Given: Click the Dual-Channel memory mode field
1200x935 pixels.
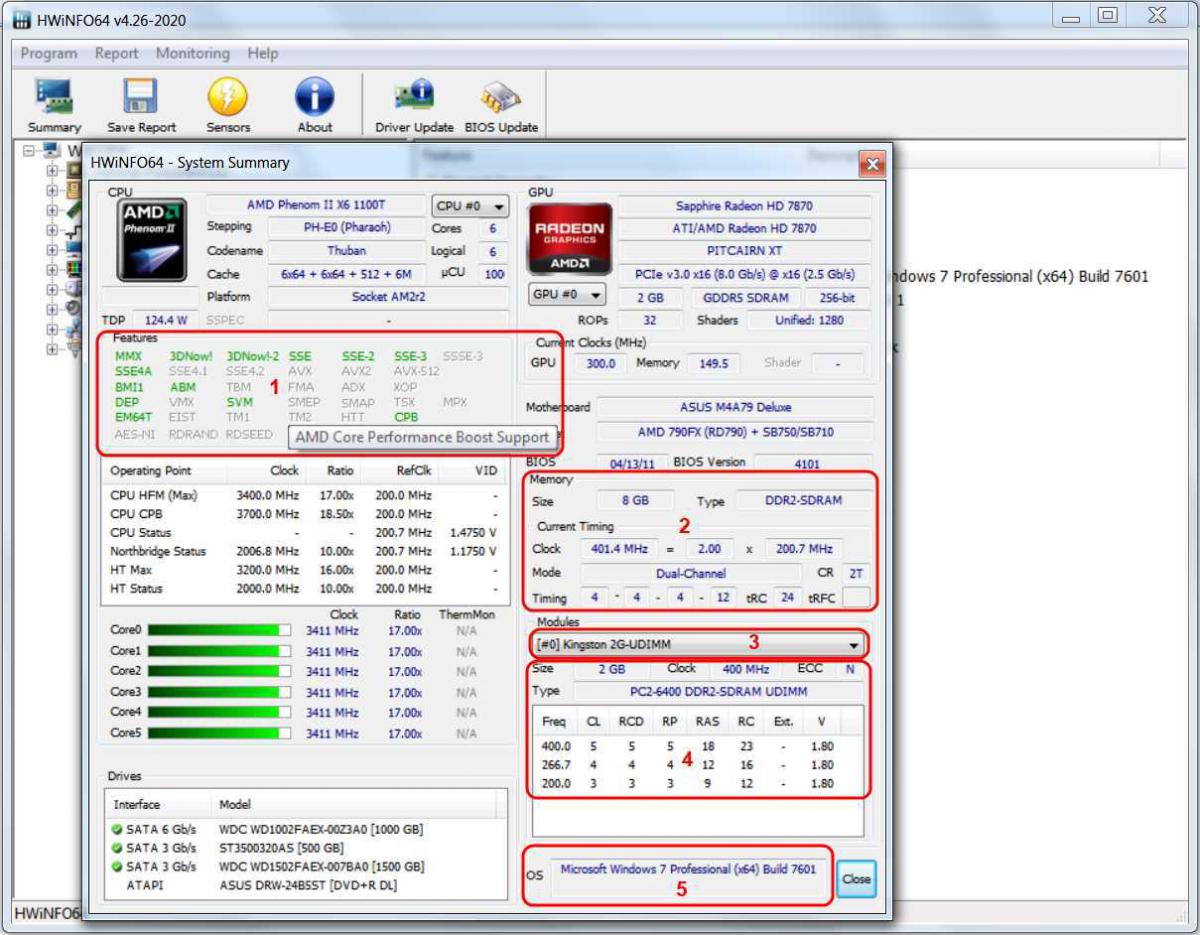Looking at the screenshot, I should point(691,574).
